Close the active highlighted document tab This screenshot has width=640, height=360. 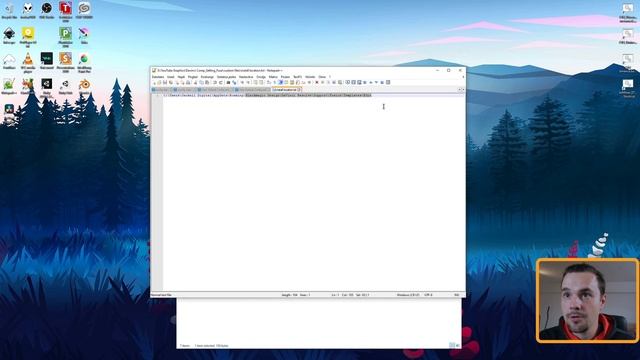(x=299, y=89)
